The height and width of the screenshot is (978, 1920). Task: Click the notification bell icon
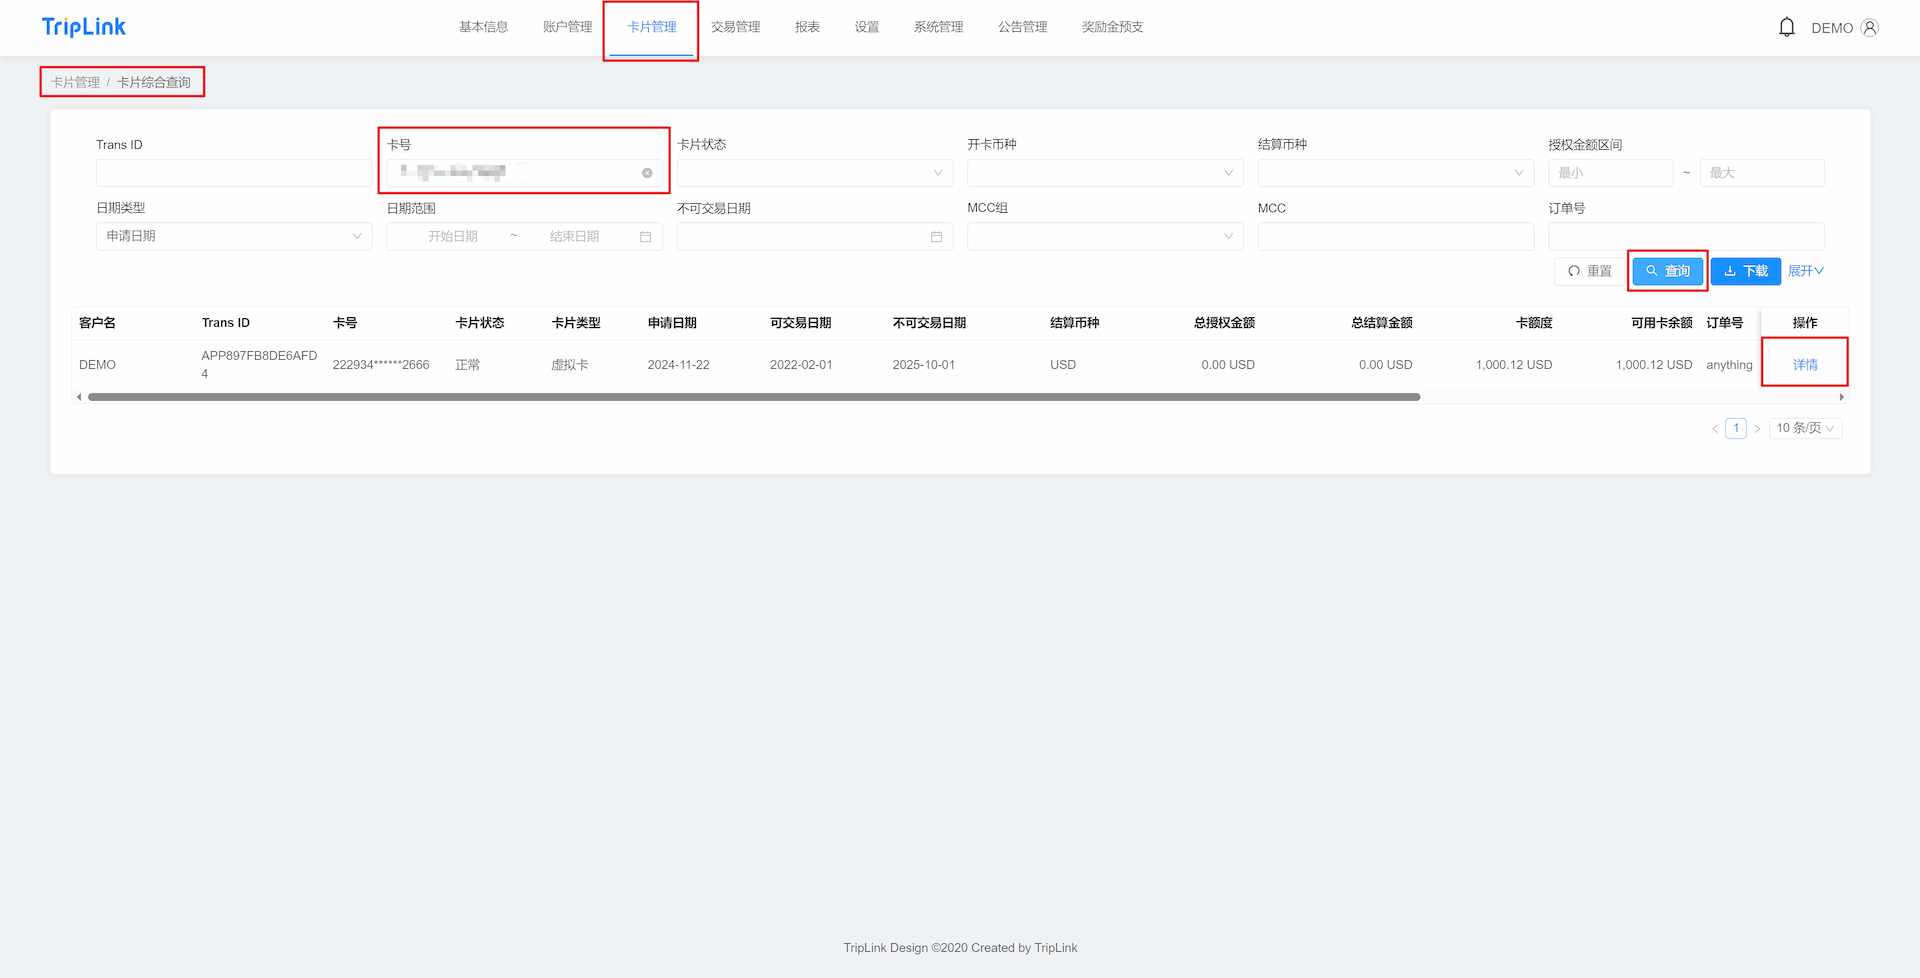(x=1786, y=27)
